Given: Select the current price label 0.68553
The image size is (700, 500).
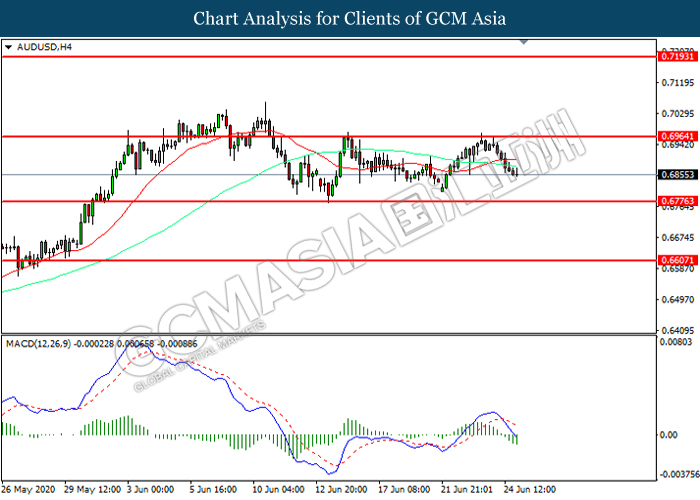Looking at the screenshot, I should click(677, 175).
